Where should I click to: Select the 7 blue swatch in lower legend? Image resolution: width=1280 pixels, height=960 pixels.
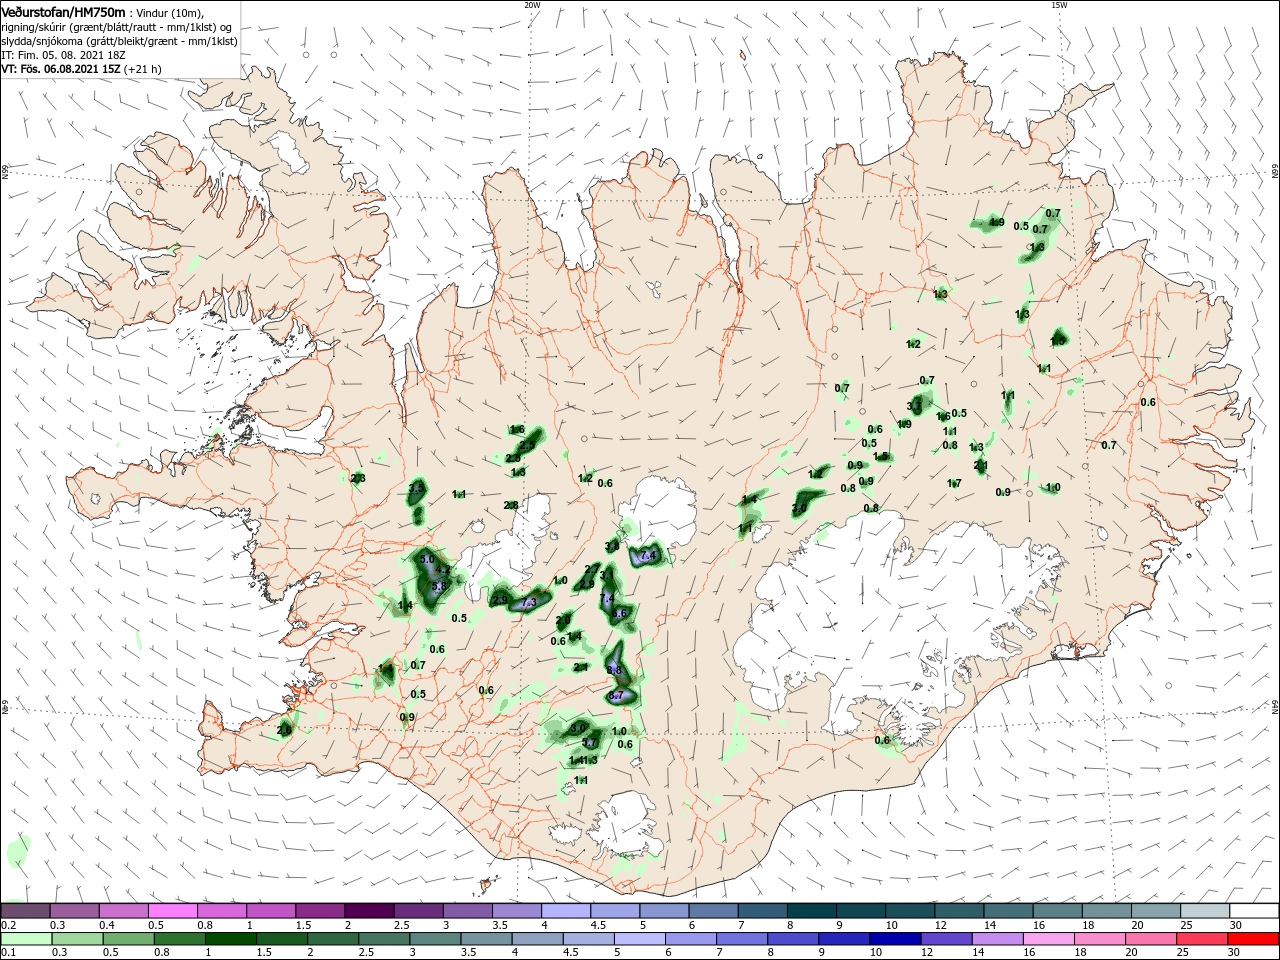pyautogui.click(x=741, y=939)
